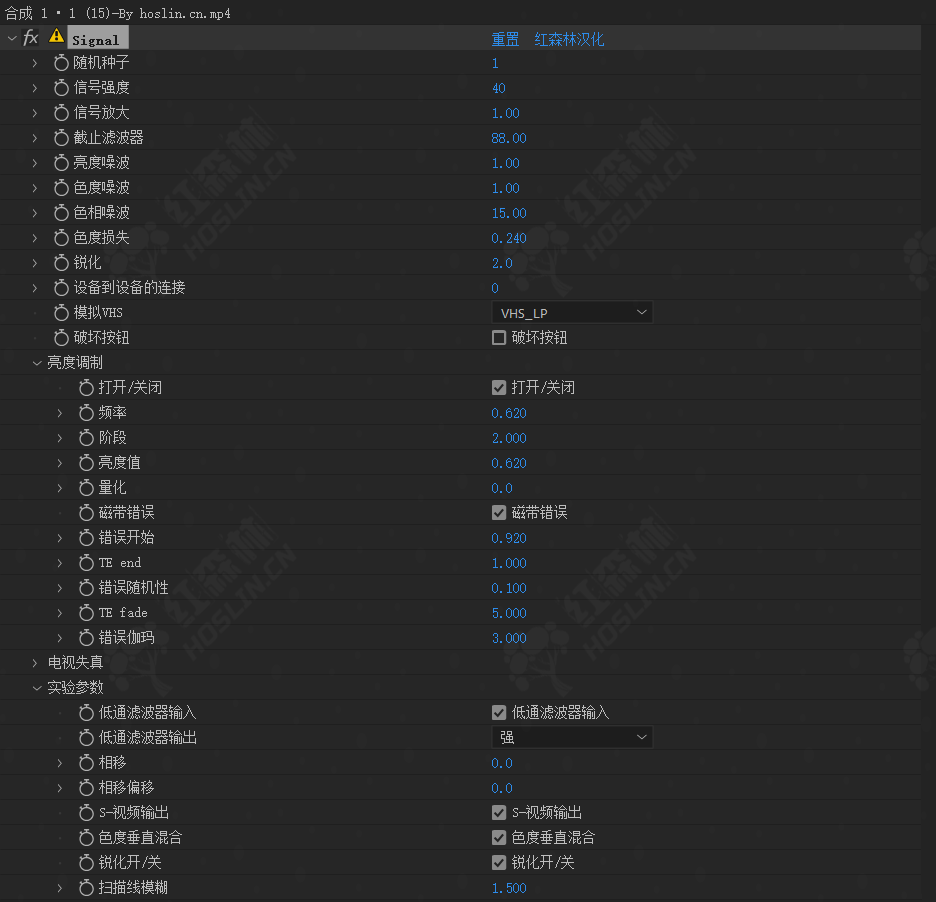Click the 色度损失 value 0.240

509,238
